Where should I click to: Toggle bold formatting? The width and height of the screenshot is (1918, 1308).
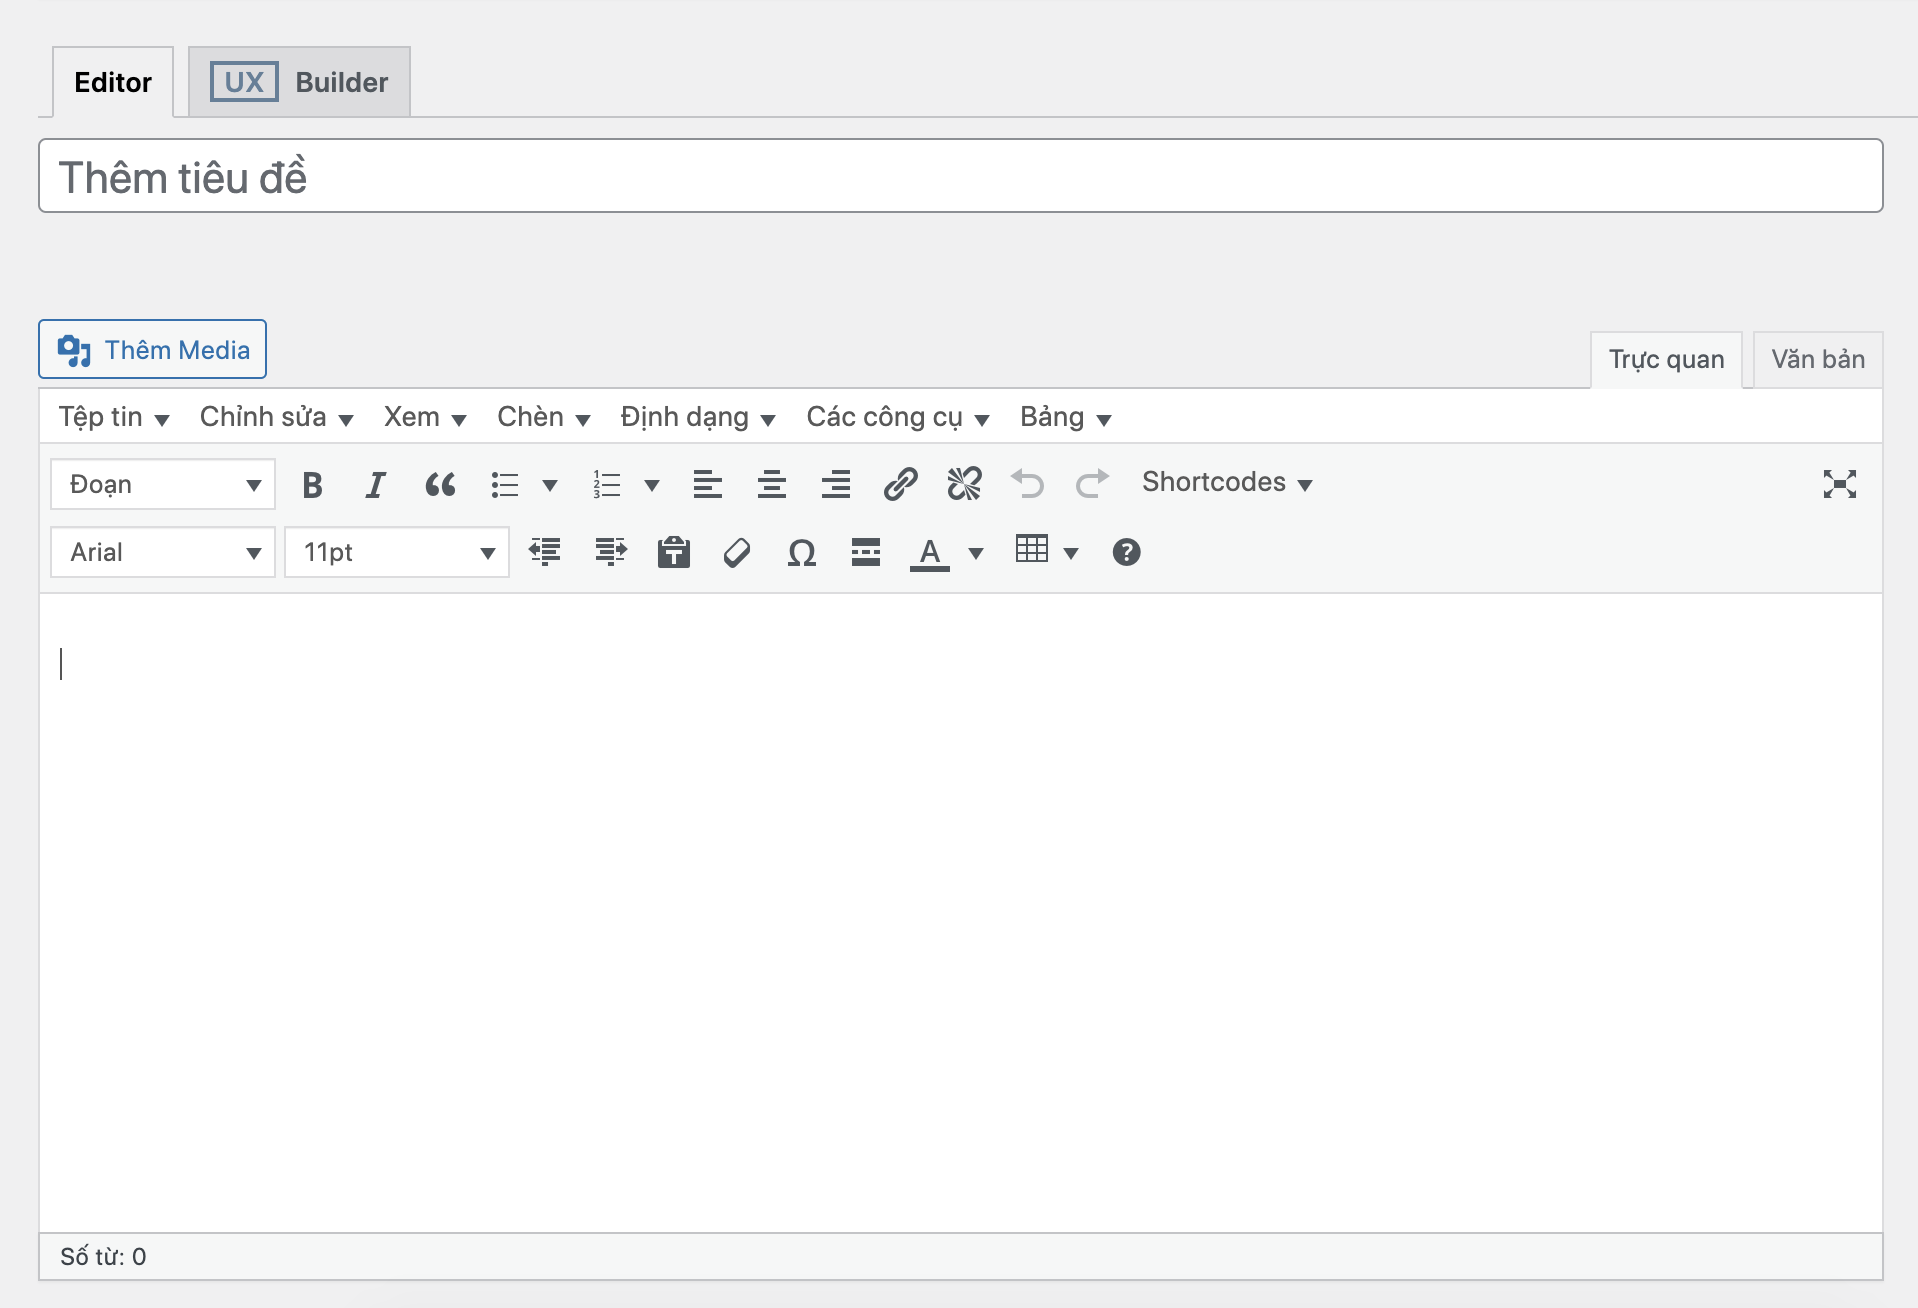coord(312,485)
